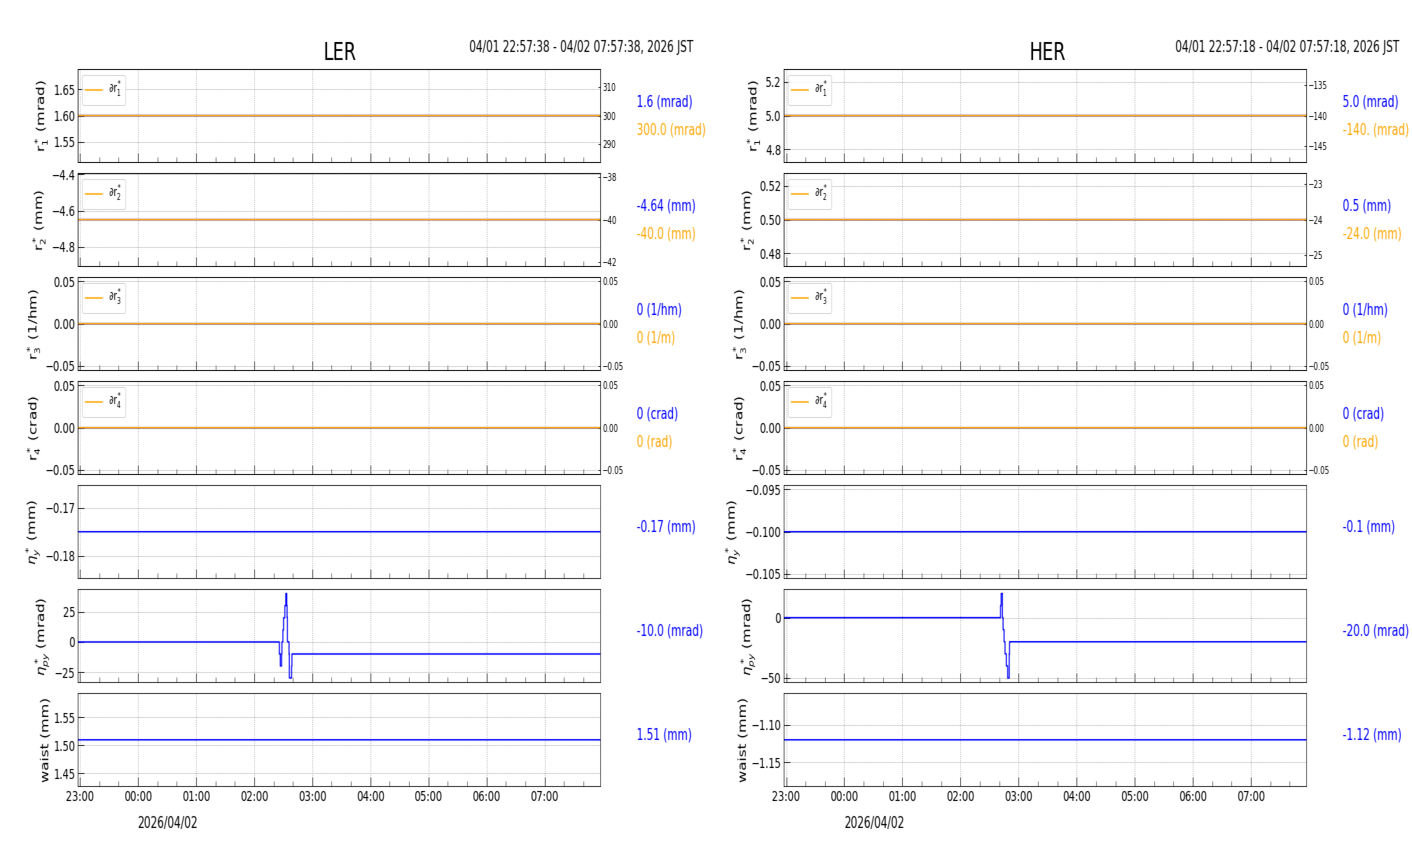Select the -1.12 (mm) waist value

pos(1372,734)
